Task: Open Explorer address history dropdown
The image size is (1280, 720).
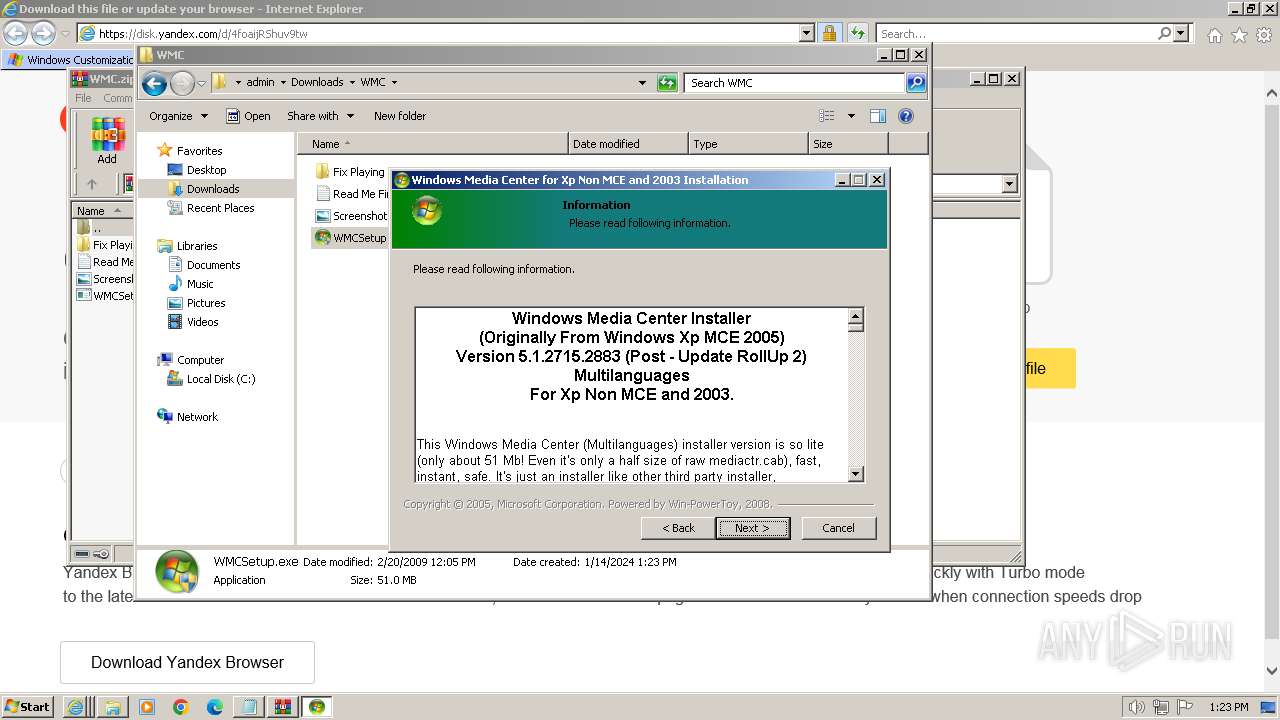Action: 642,83
